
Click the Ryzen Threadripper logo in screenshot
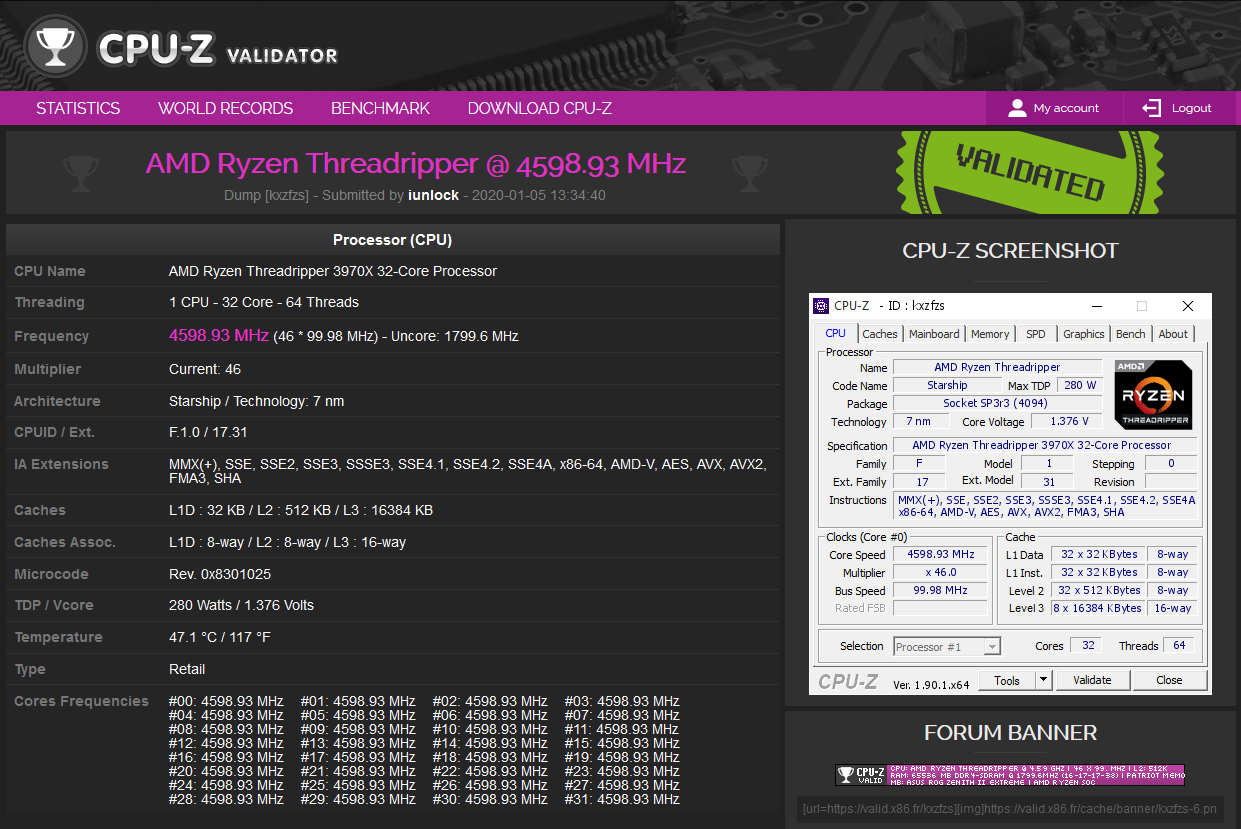[1154, 394]
